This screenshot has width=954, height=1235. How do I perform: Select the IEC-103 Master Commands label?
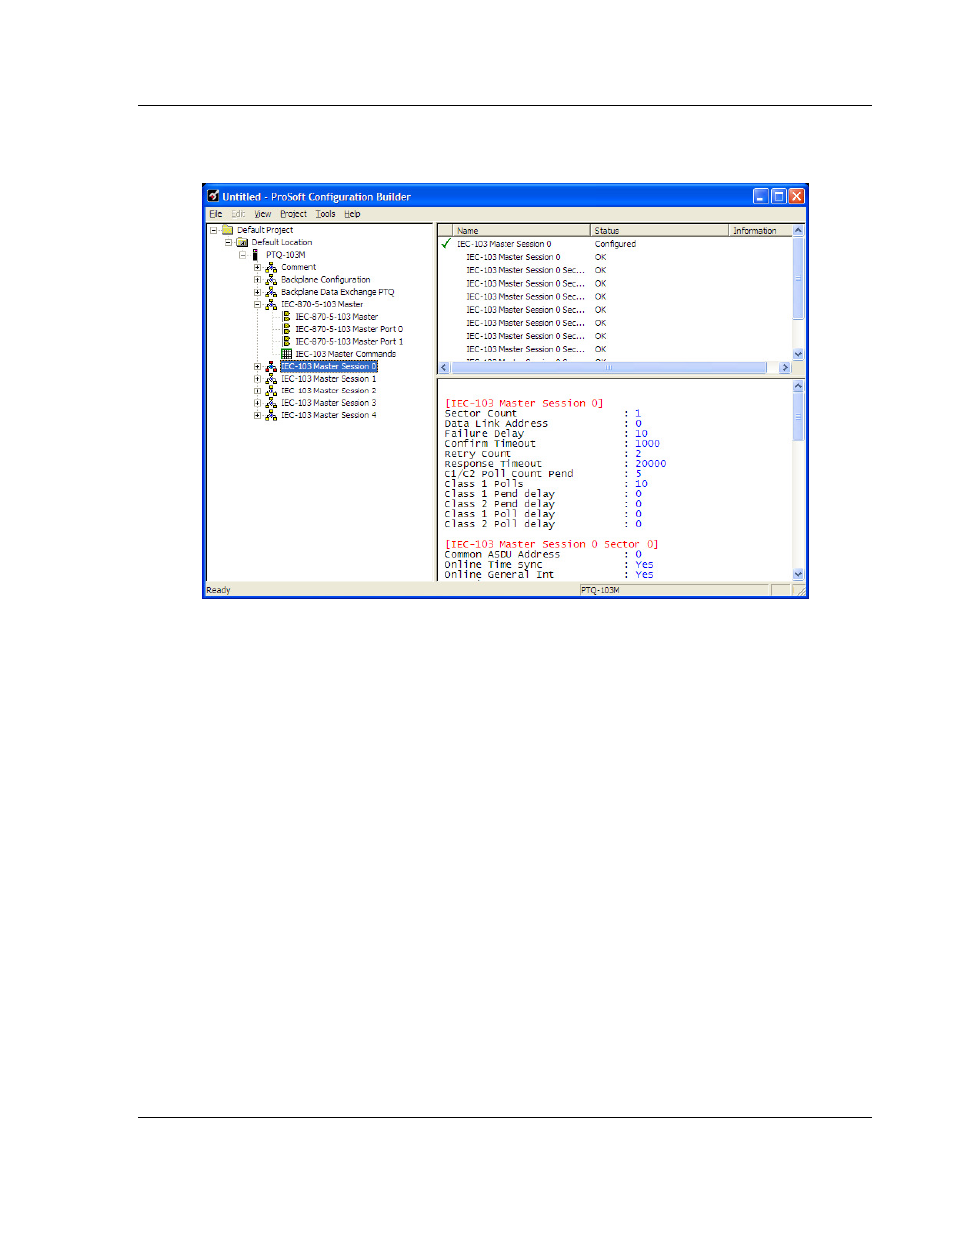(345, 354)
